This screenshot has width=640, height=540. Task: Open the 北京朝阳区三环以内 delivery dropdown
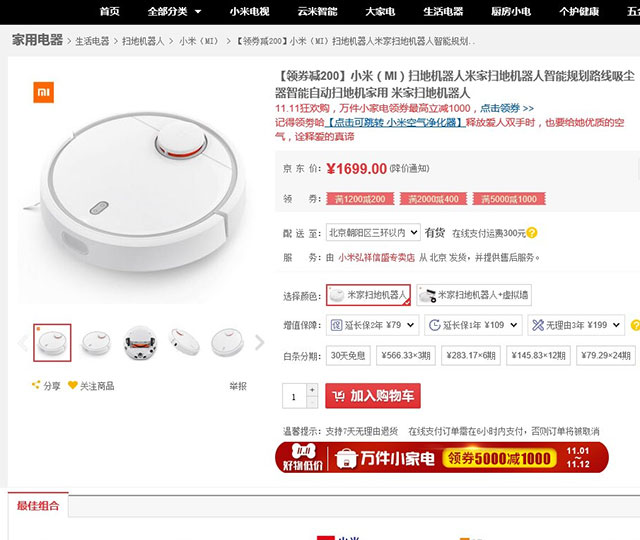tap(373, 233)
